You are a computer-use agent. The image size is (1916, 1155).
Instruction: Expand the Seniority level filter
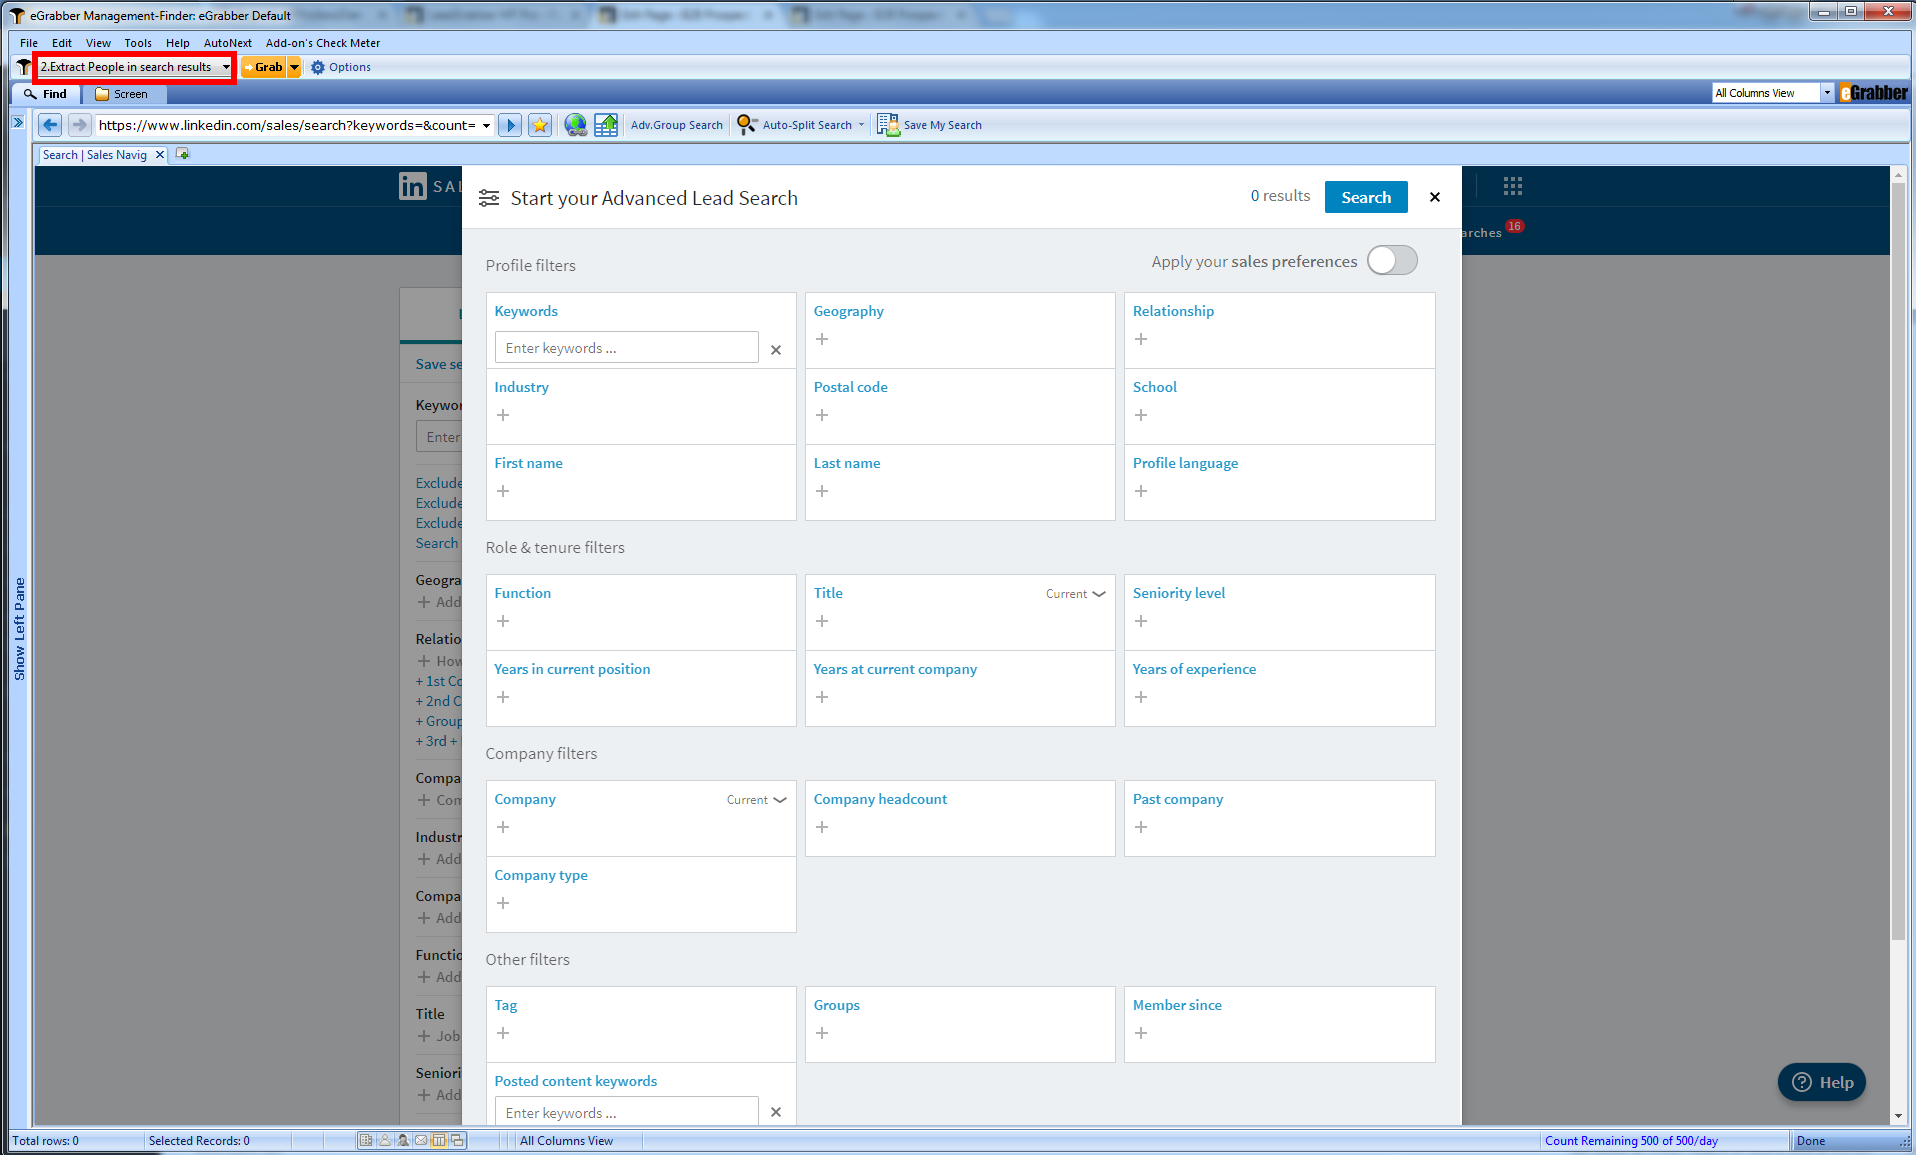click(1141, 621)
